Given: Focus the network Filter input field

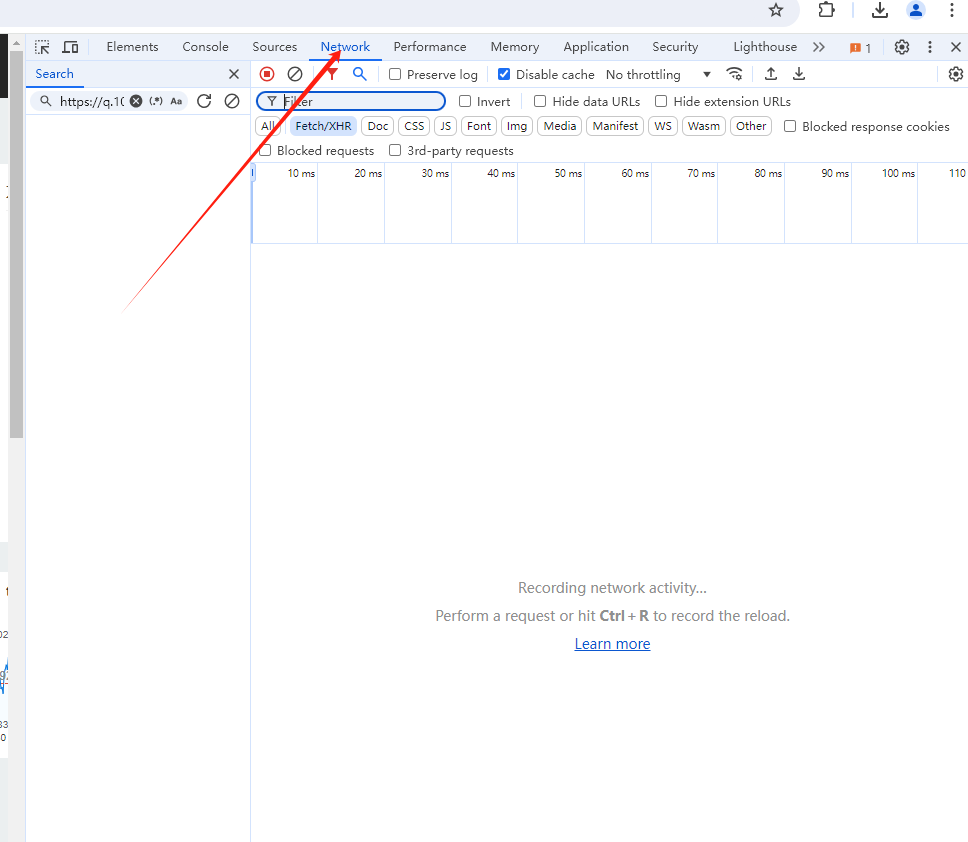Looking at the screenshot, I should pos(351,101).
